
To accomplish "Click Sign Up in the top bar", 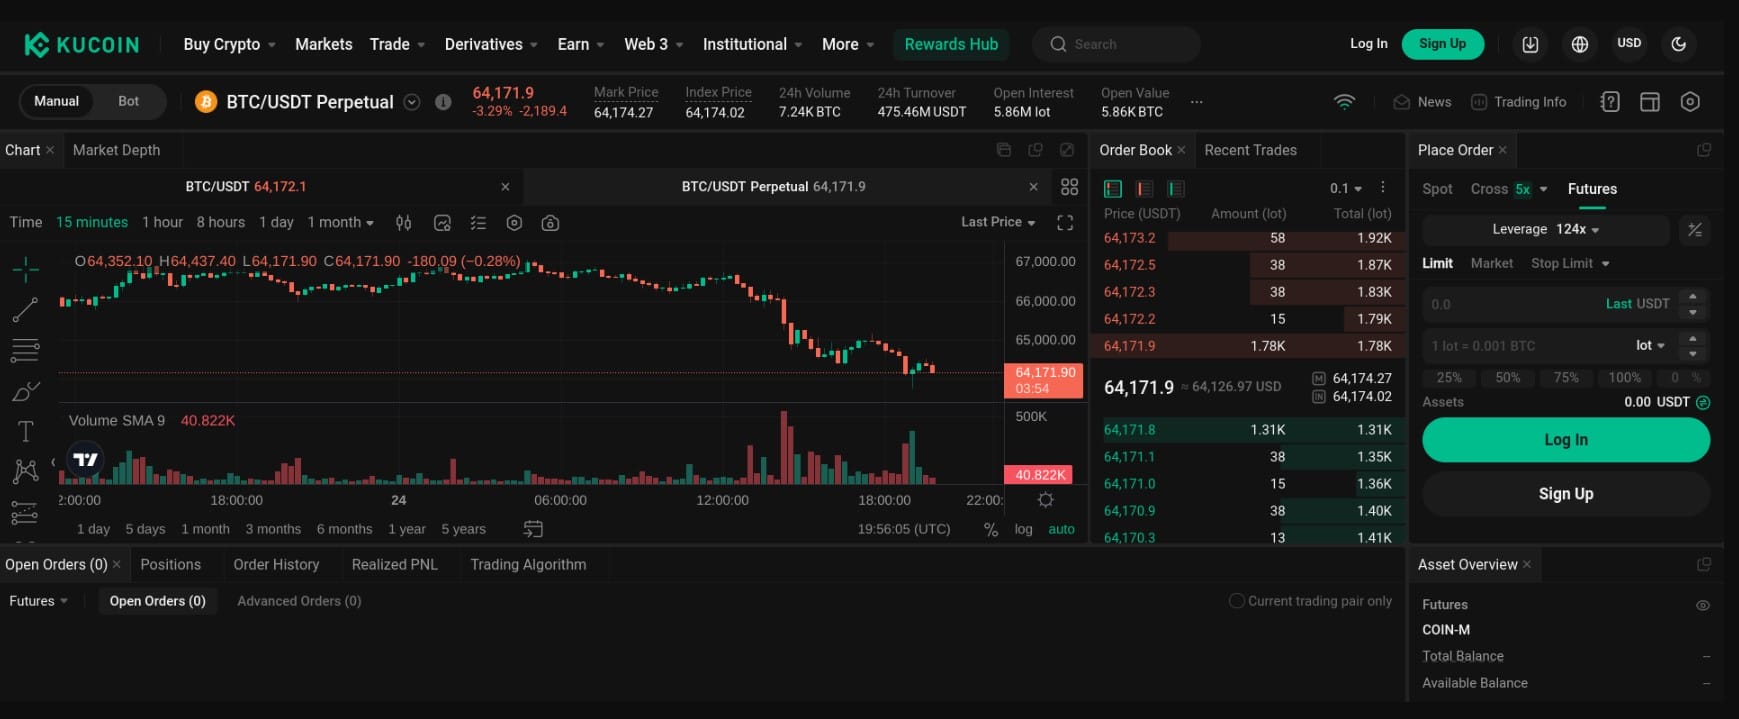I will (x=1442, y=44).
